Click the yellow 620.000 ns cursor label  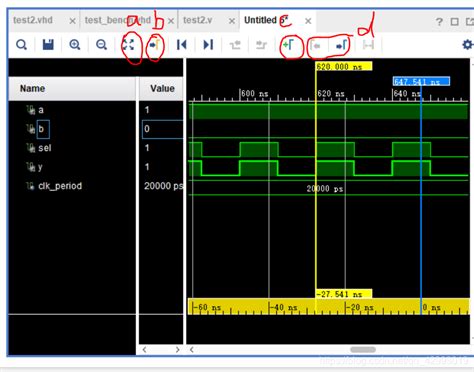(x=344, y=66)
